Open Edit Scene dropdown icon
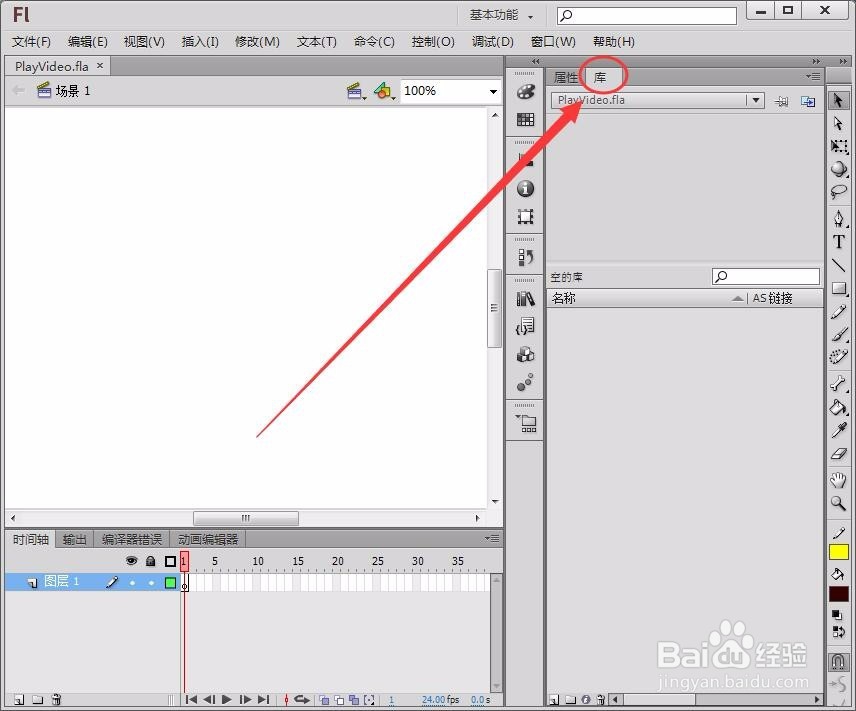The width and height of the screenshot is (856, 711). 356,91
